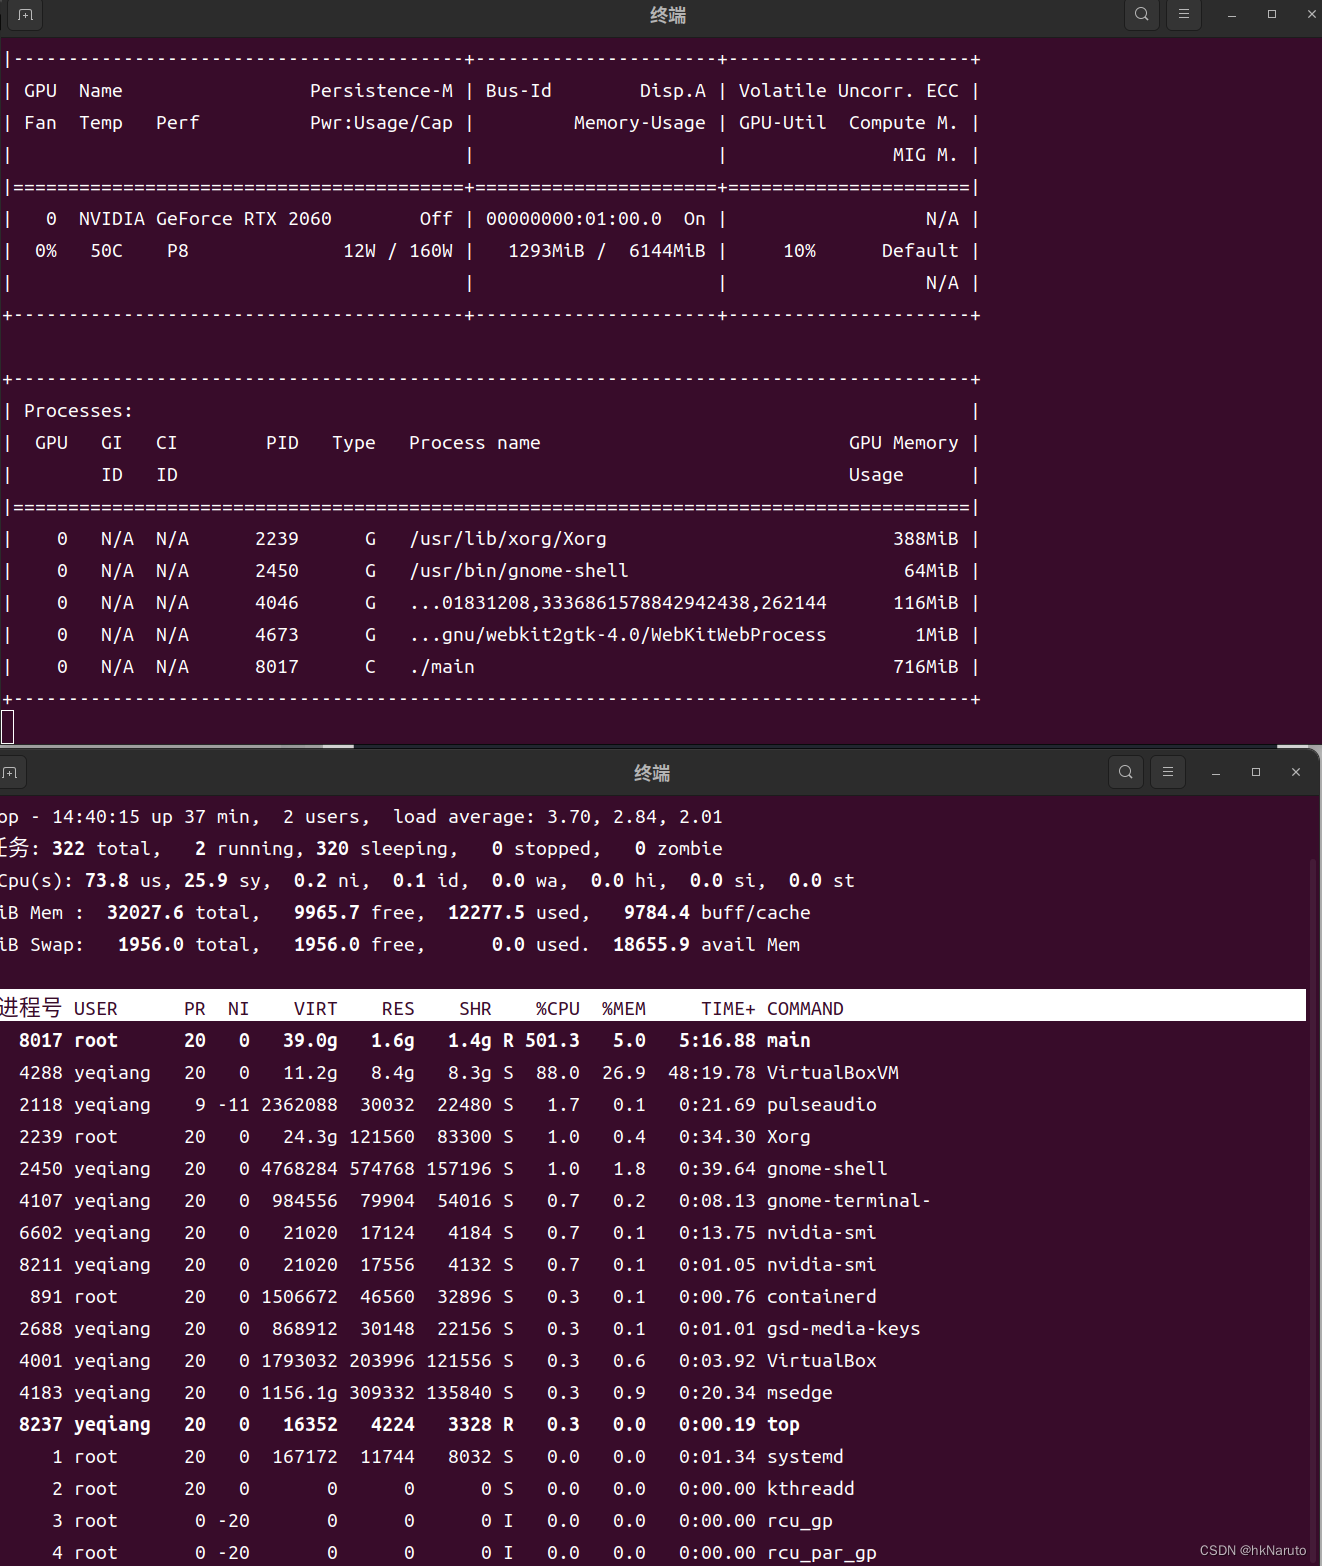1322x1566 pixels.
Task: Click the 终端 title of the nvidia-smi window
Action: pos(666,15)
